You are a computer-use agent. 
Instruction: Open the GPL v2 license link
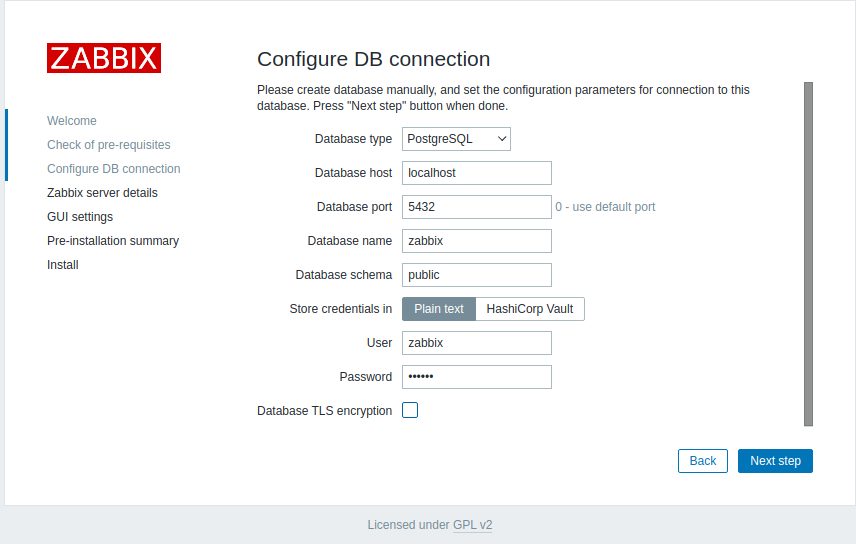point(473,525)
